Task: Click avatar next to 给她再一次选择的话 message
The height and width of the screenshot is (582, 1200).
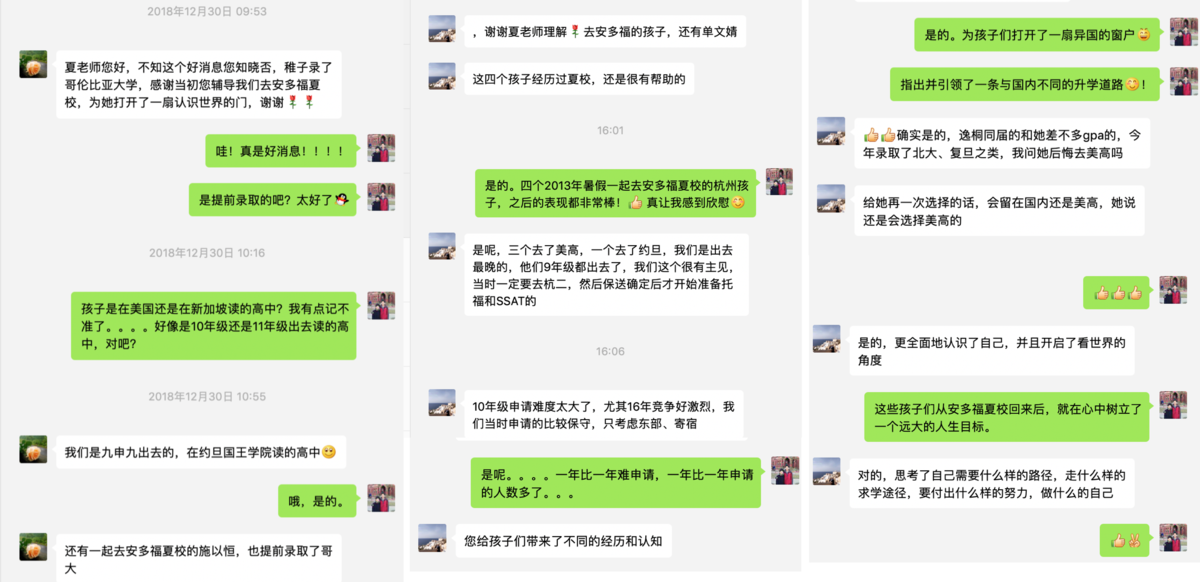Action: pos(831,198)
